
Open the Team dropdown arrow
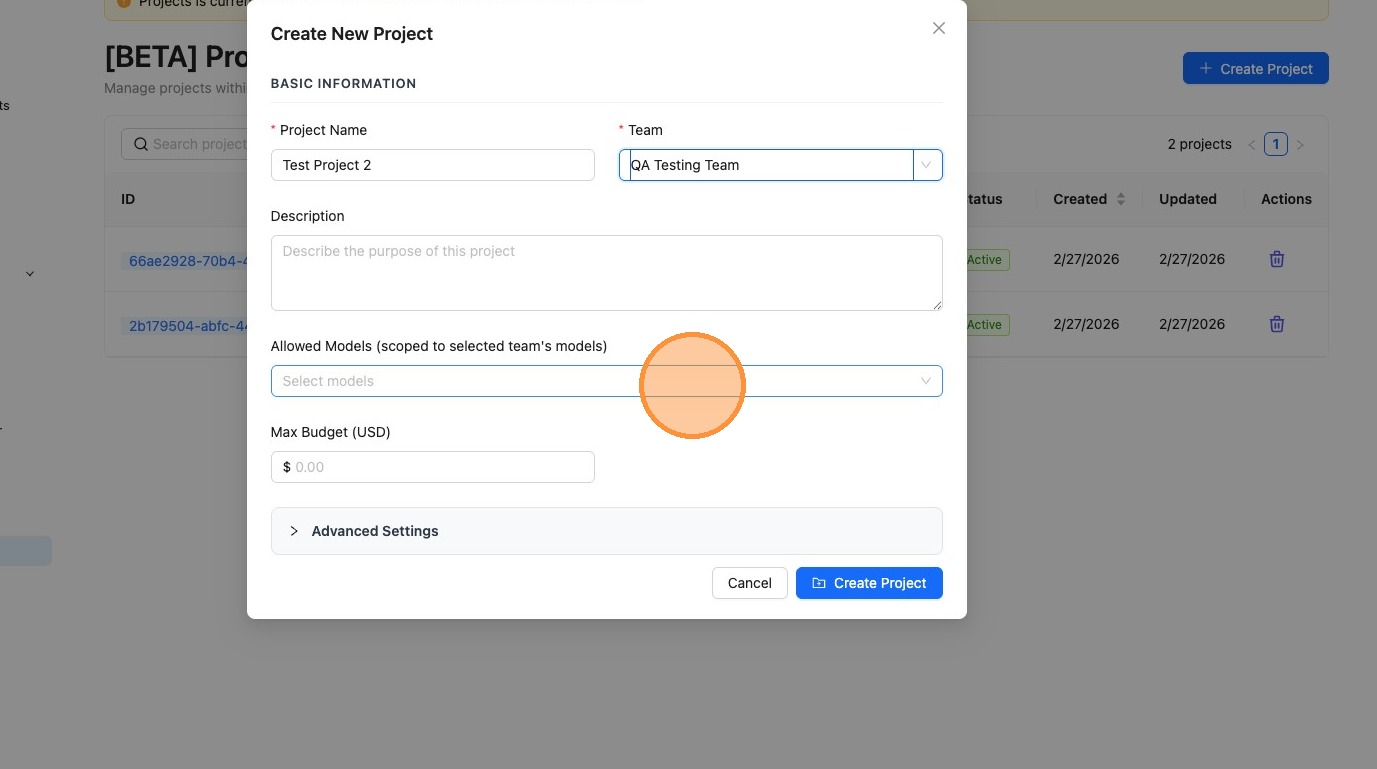tap(926, 165)
